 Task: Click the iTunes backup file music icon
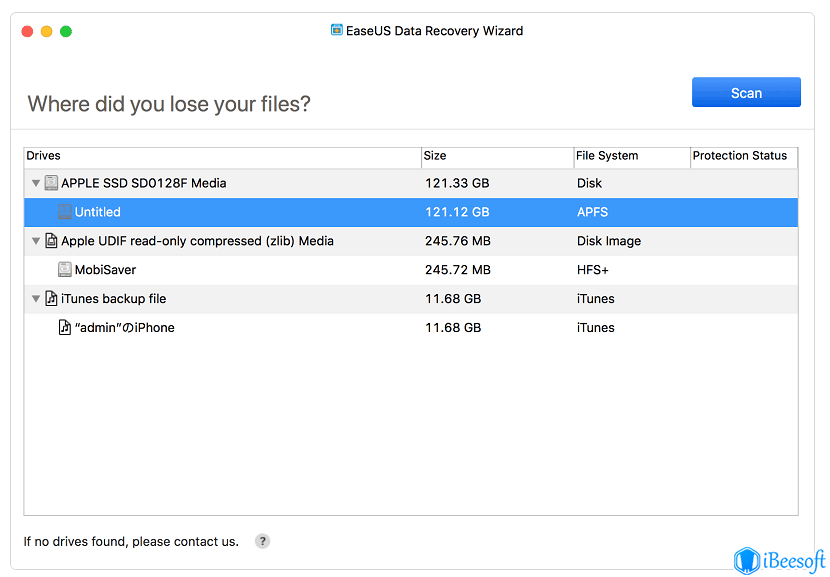point(51,299)
